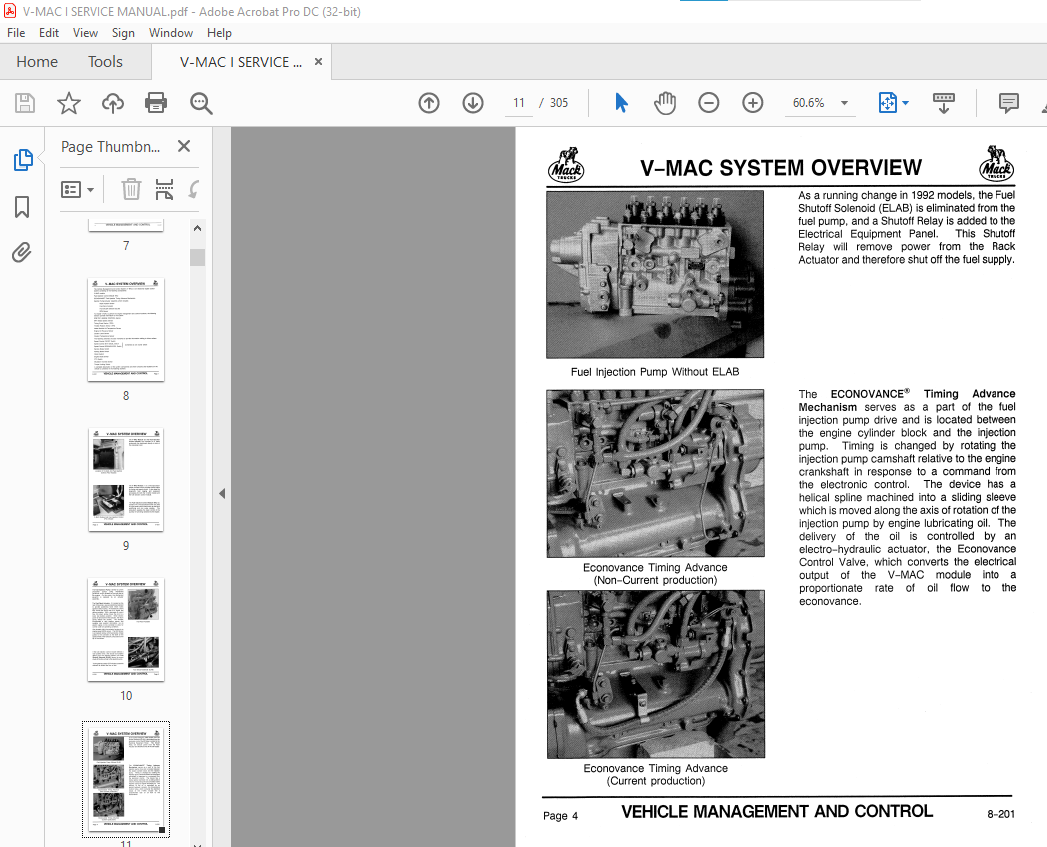Viewport: 1047px width, 847px height.
Task: Click the scrolling mode keyboard icon
Action: 944,103
